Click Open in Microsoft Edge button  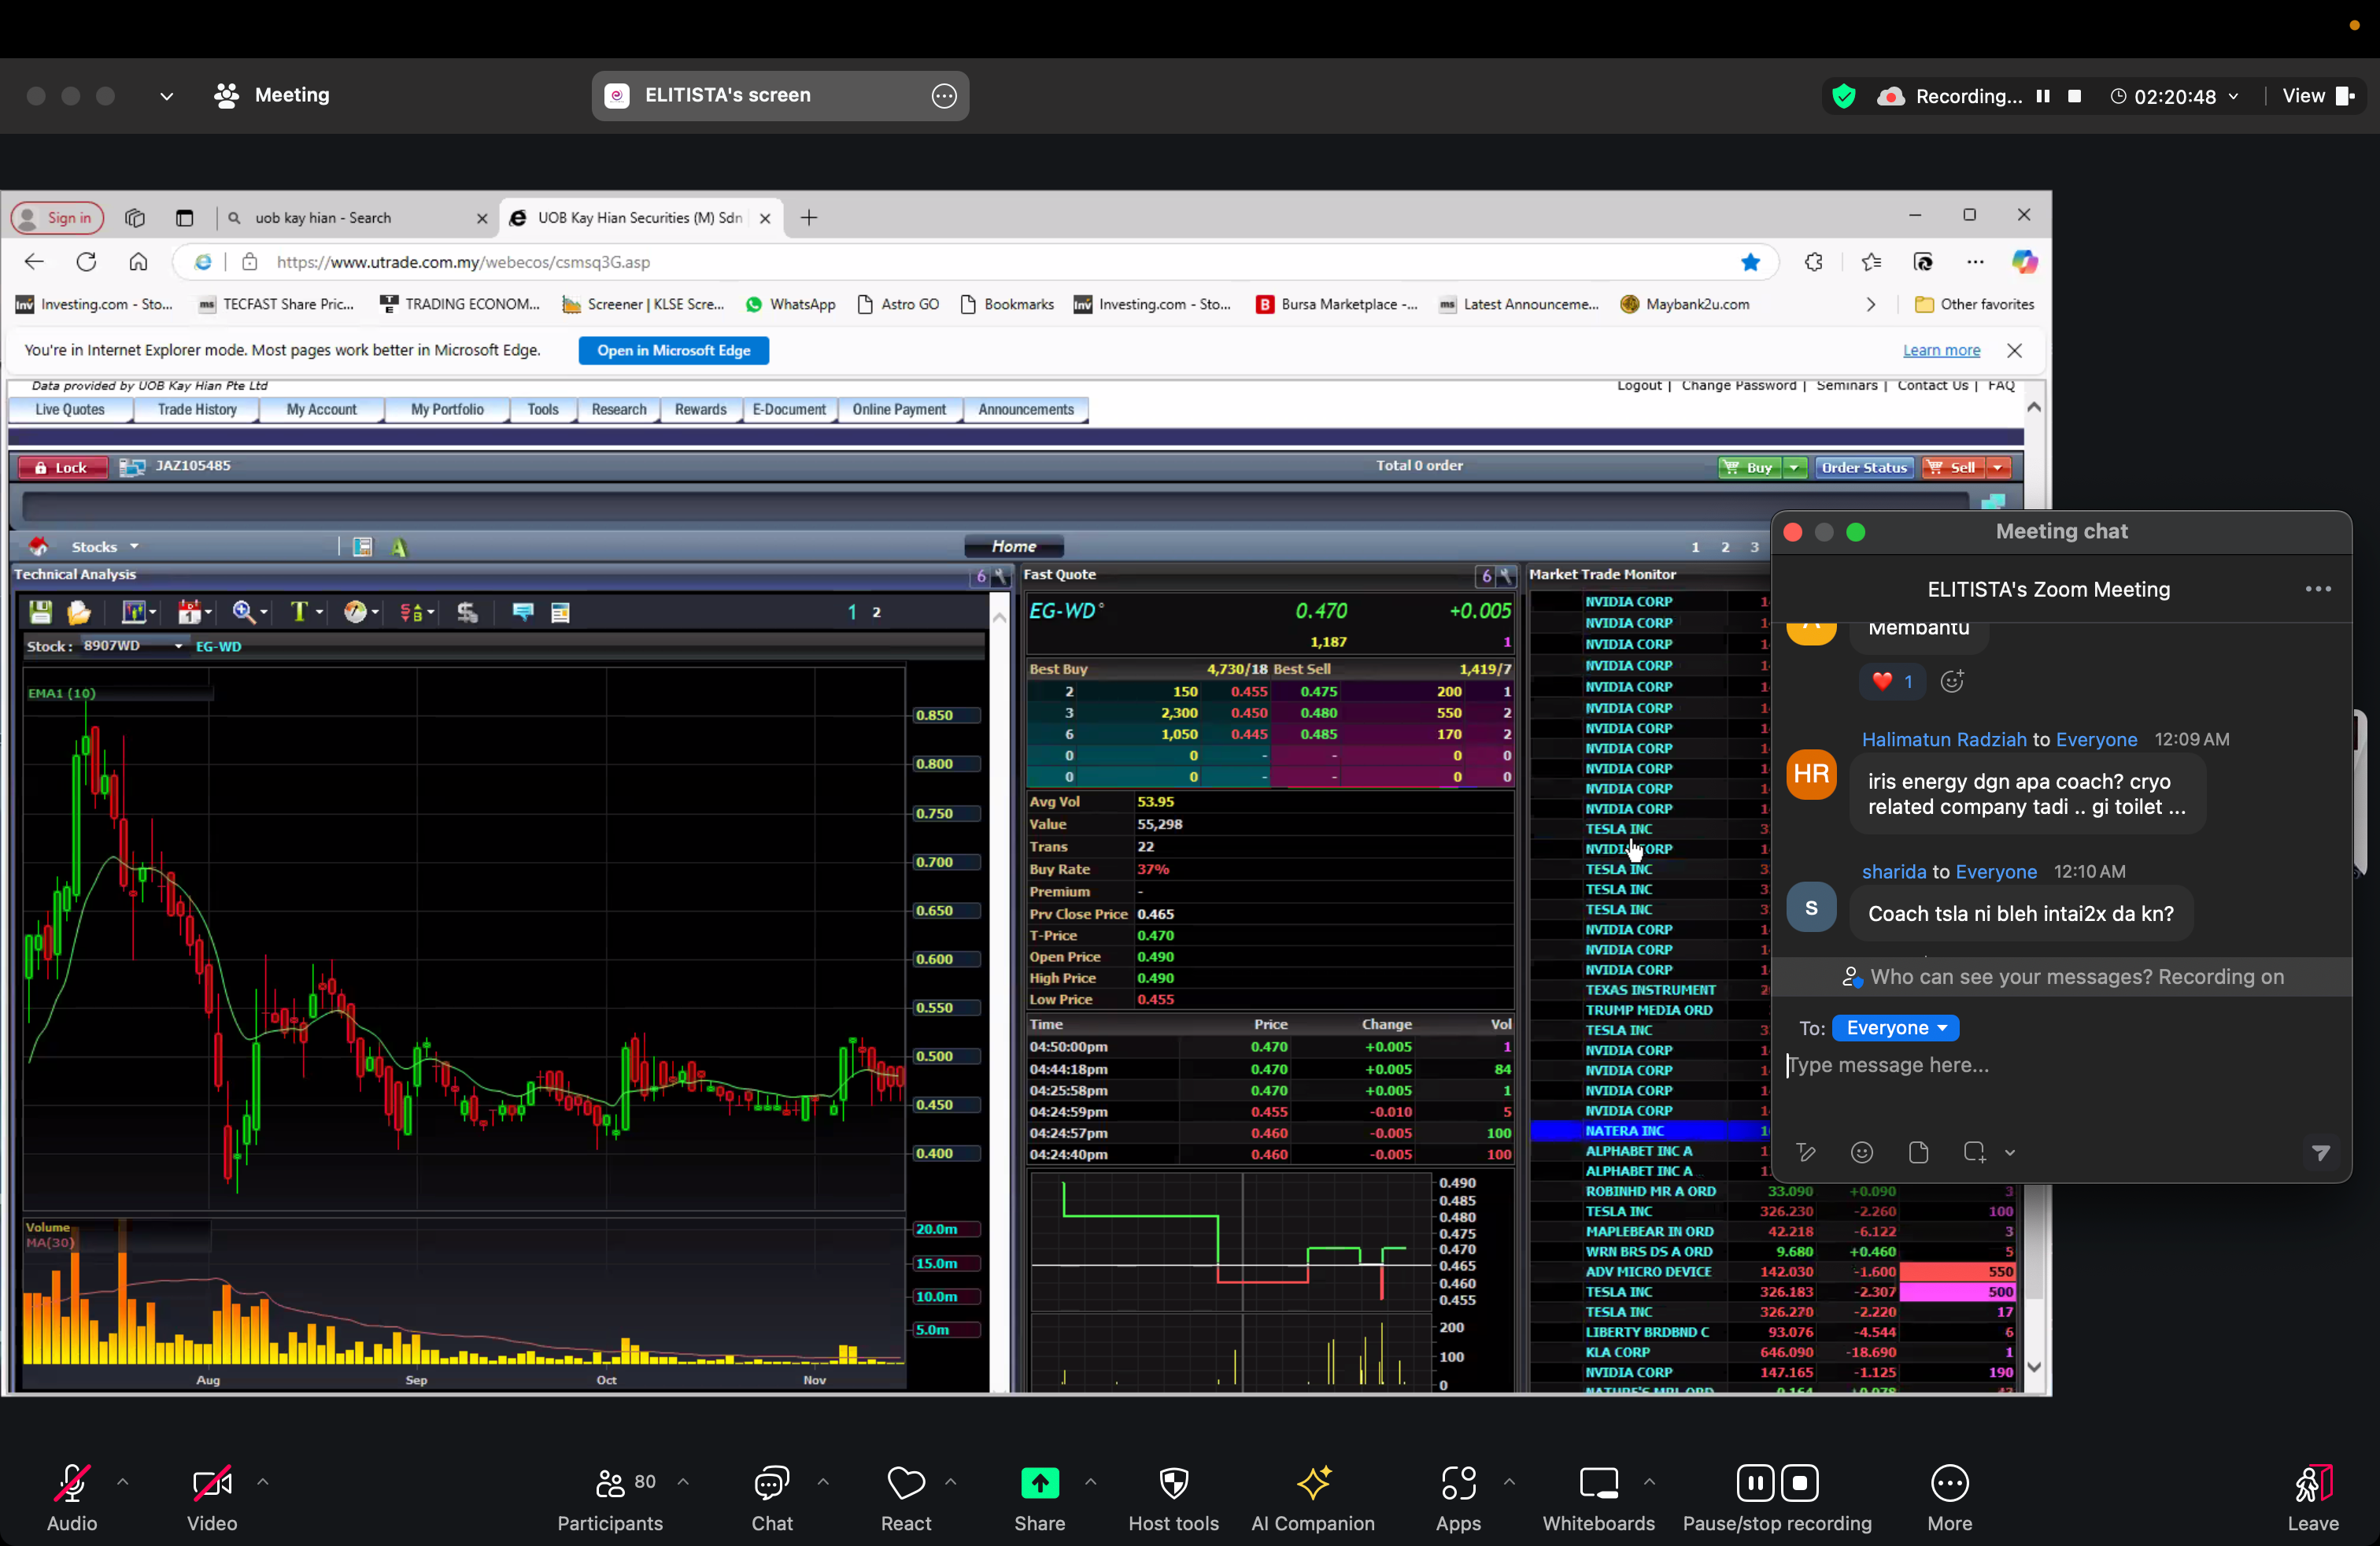click(673, 350)
